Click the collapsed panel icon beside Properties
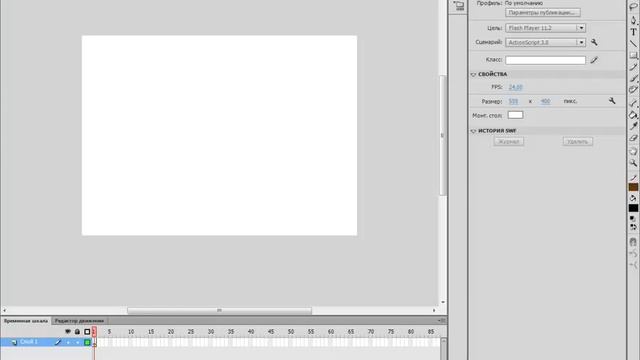This screenshot has width=640, height=360. click(458, 6)
